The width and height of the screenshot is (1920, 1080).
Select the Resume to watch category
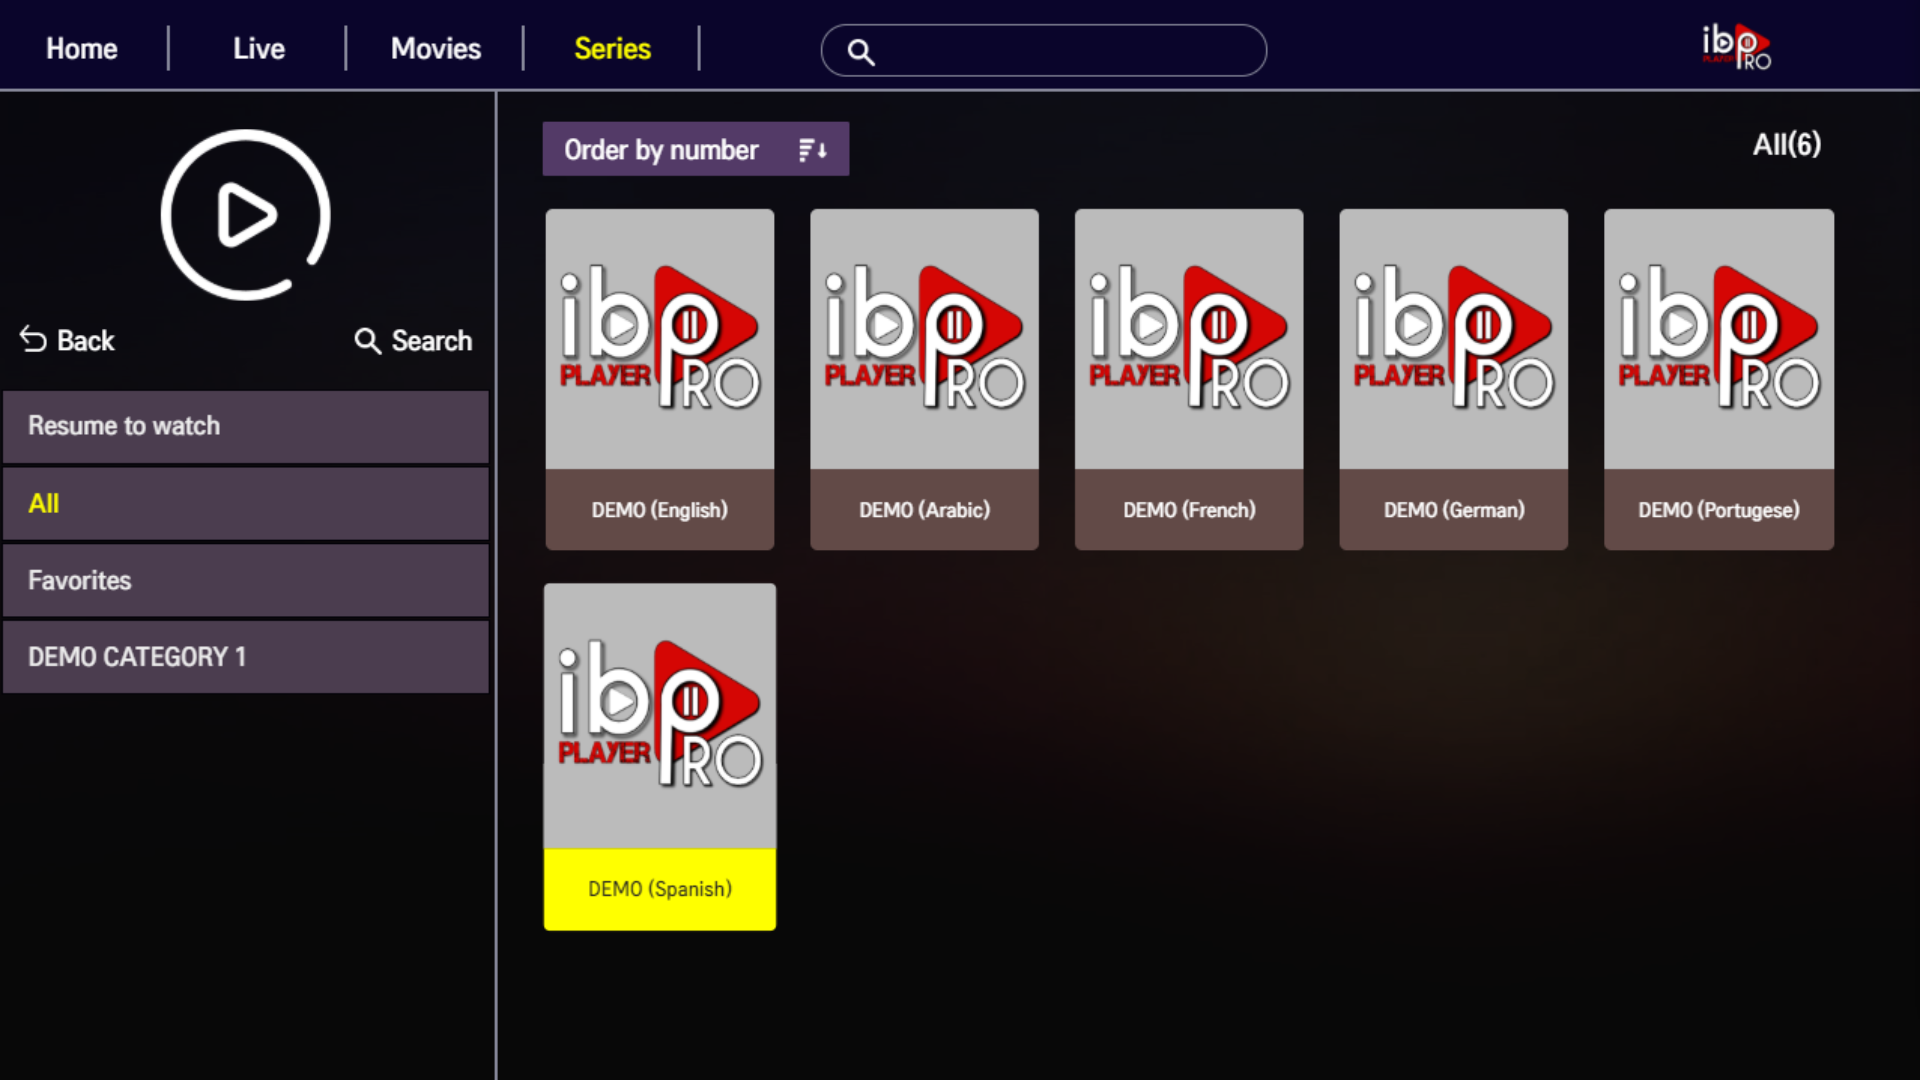[x=246, y=426]
